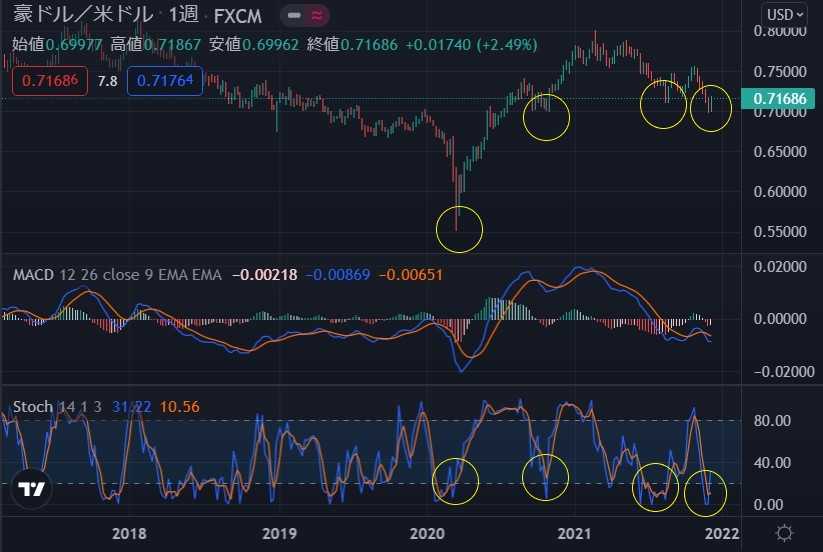This screenshot has height=552, width=823.
Task: Click the 高値 high value 0.71867
Action: [x=172, y=45]
